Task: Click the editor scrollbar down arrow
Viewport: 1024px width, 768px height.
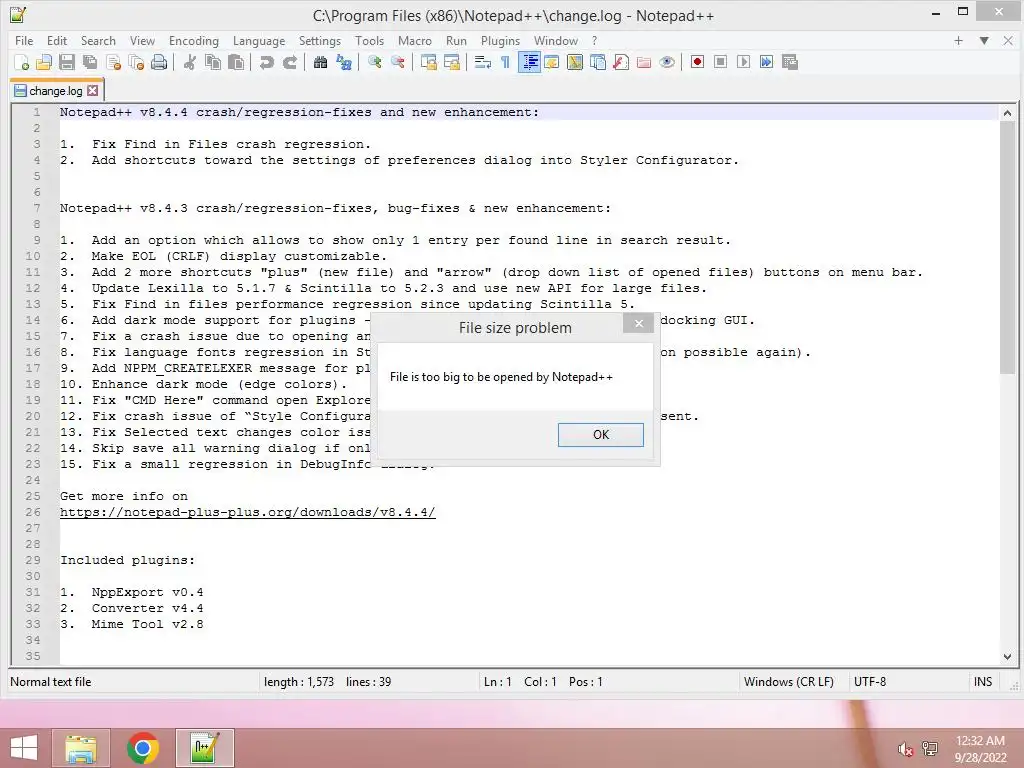Action: coord(1007,656)
